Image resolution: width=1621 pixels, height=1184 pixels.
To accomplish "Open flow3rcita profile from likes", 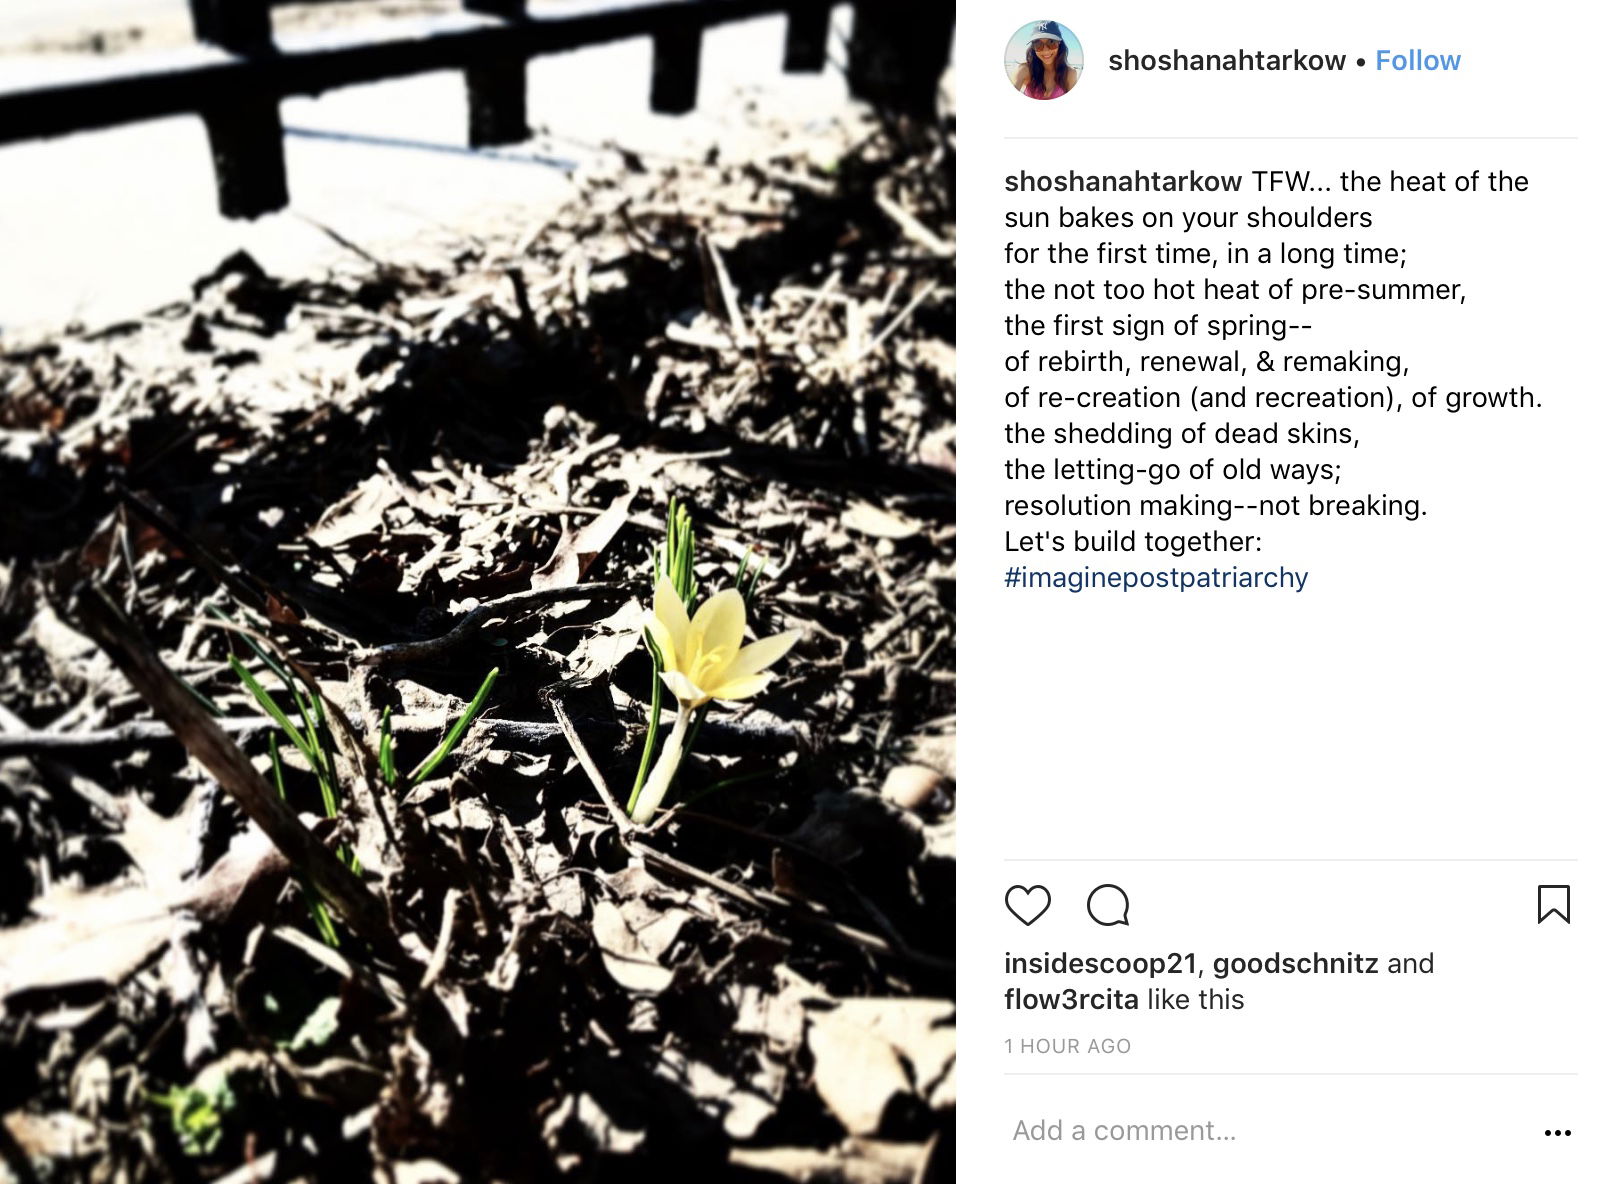I will 1071,999.
